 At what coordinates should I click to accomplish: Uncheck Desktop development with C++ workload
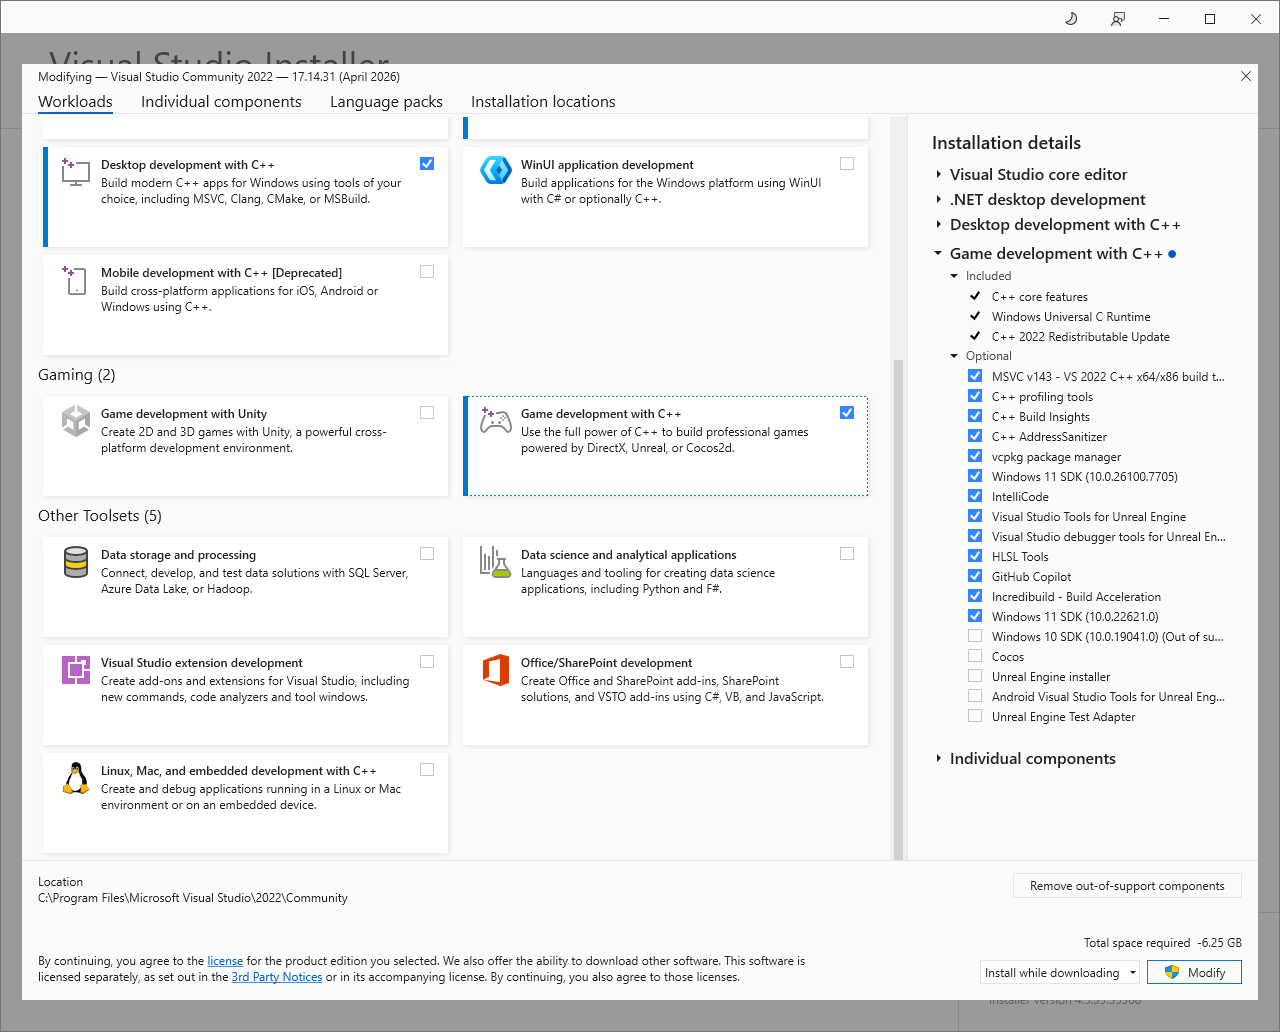427,164
